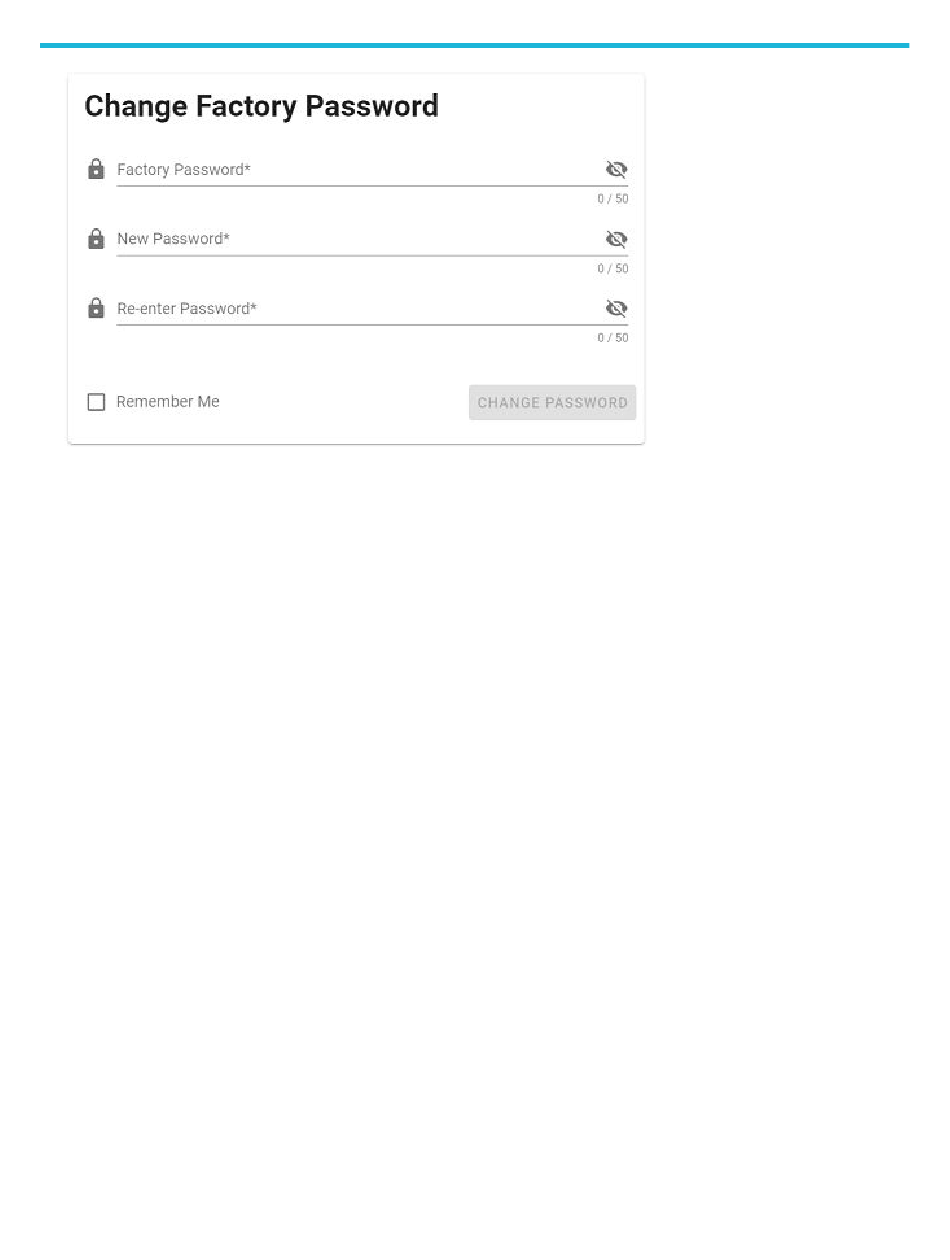Click the lock icon beside New Password
Image resolution: width=950 pixels, height=1260 pixels.
(x=96, y=239)
